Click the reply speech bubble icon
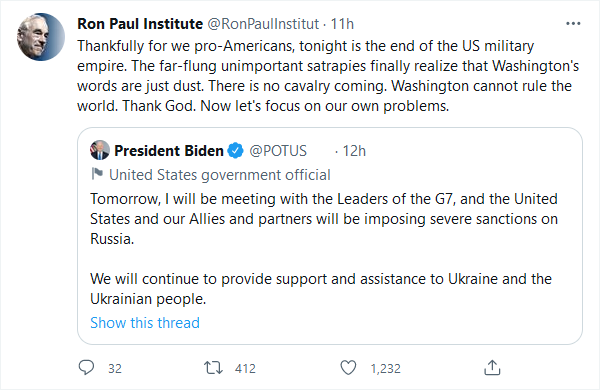Screen dimensions: 600x390 point(86,367)
